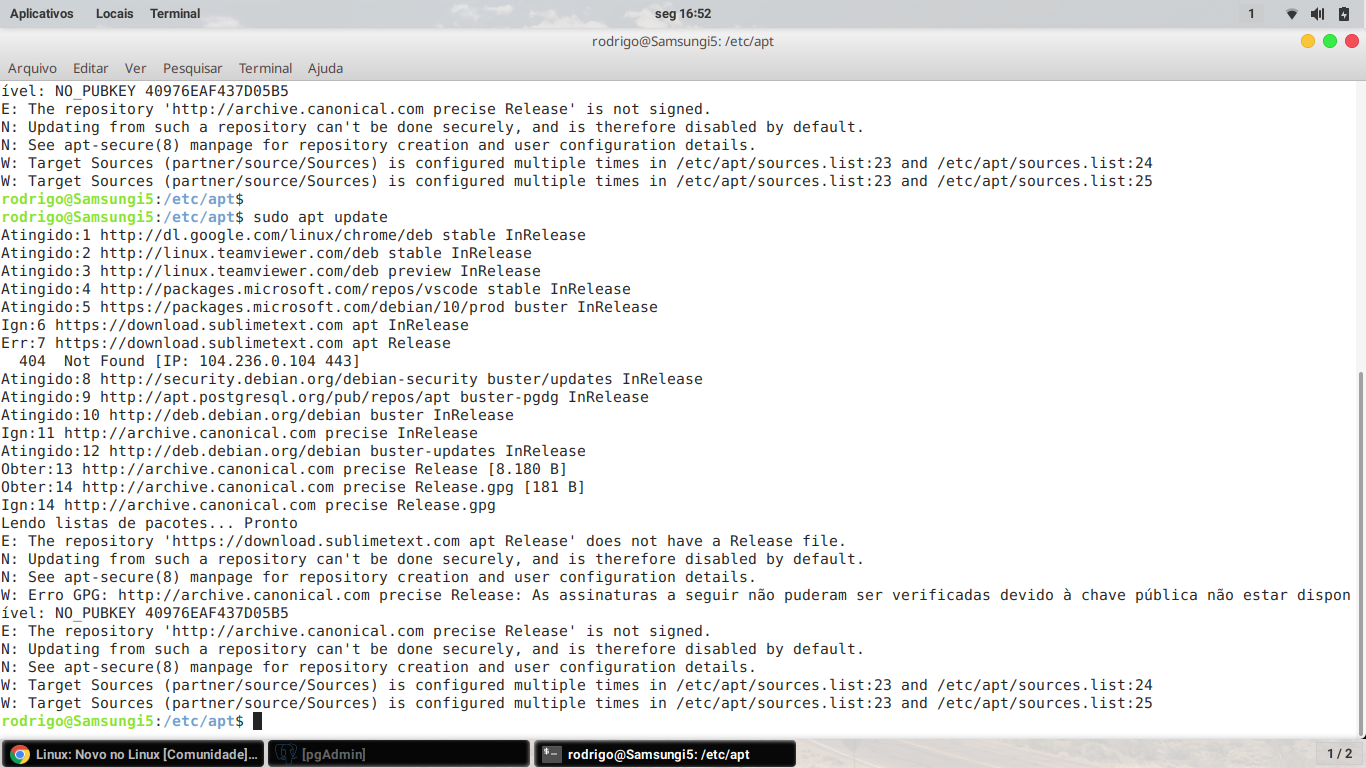
Task: Click the '404 Not Found [IP: 104.236.0.104 443]' line
Action: [189, 361]
